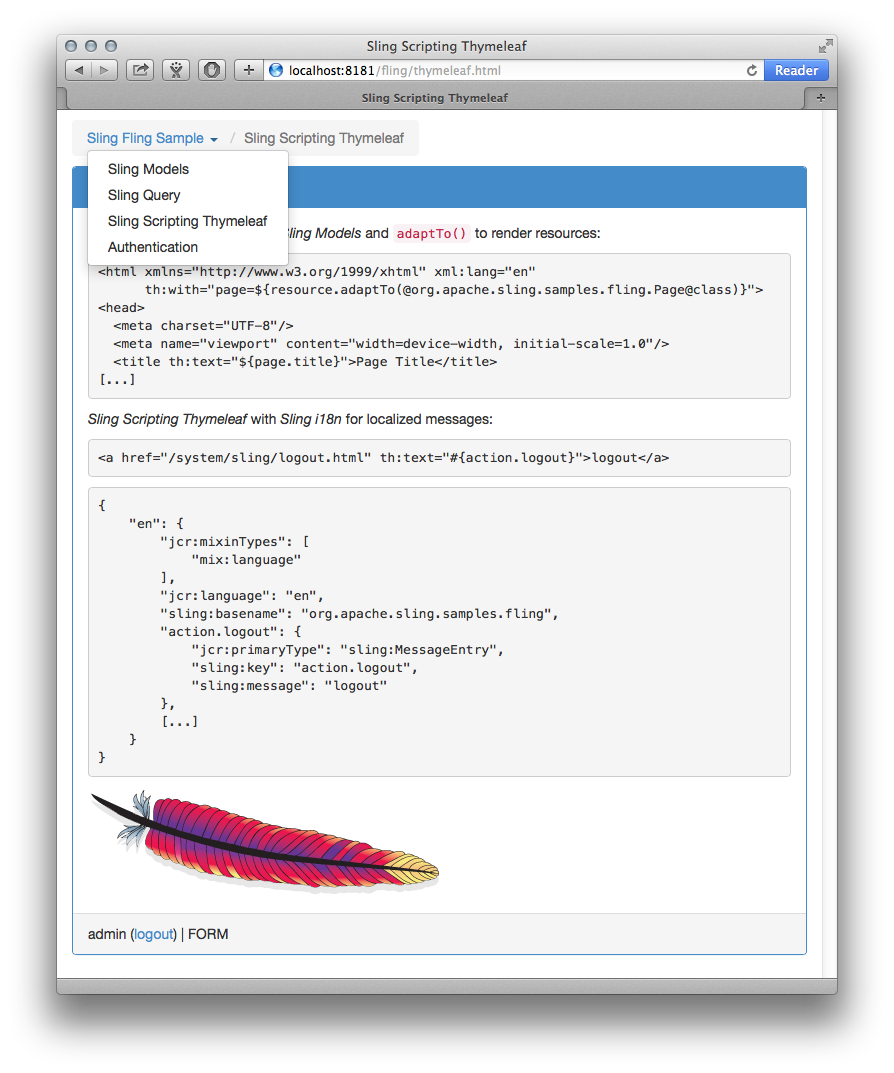Select Sling Models from the dropdown menu
This screenshot has height=1073, width=894.
click(x=148, y=169)
